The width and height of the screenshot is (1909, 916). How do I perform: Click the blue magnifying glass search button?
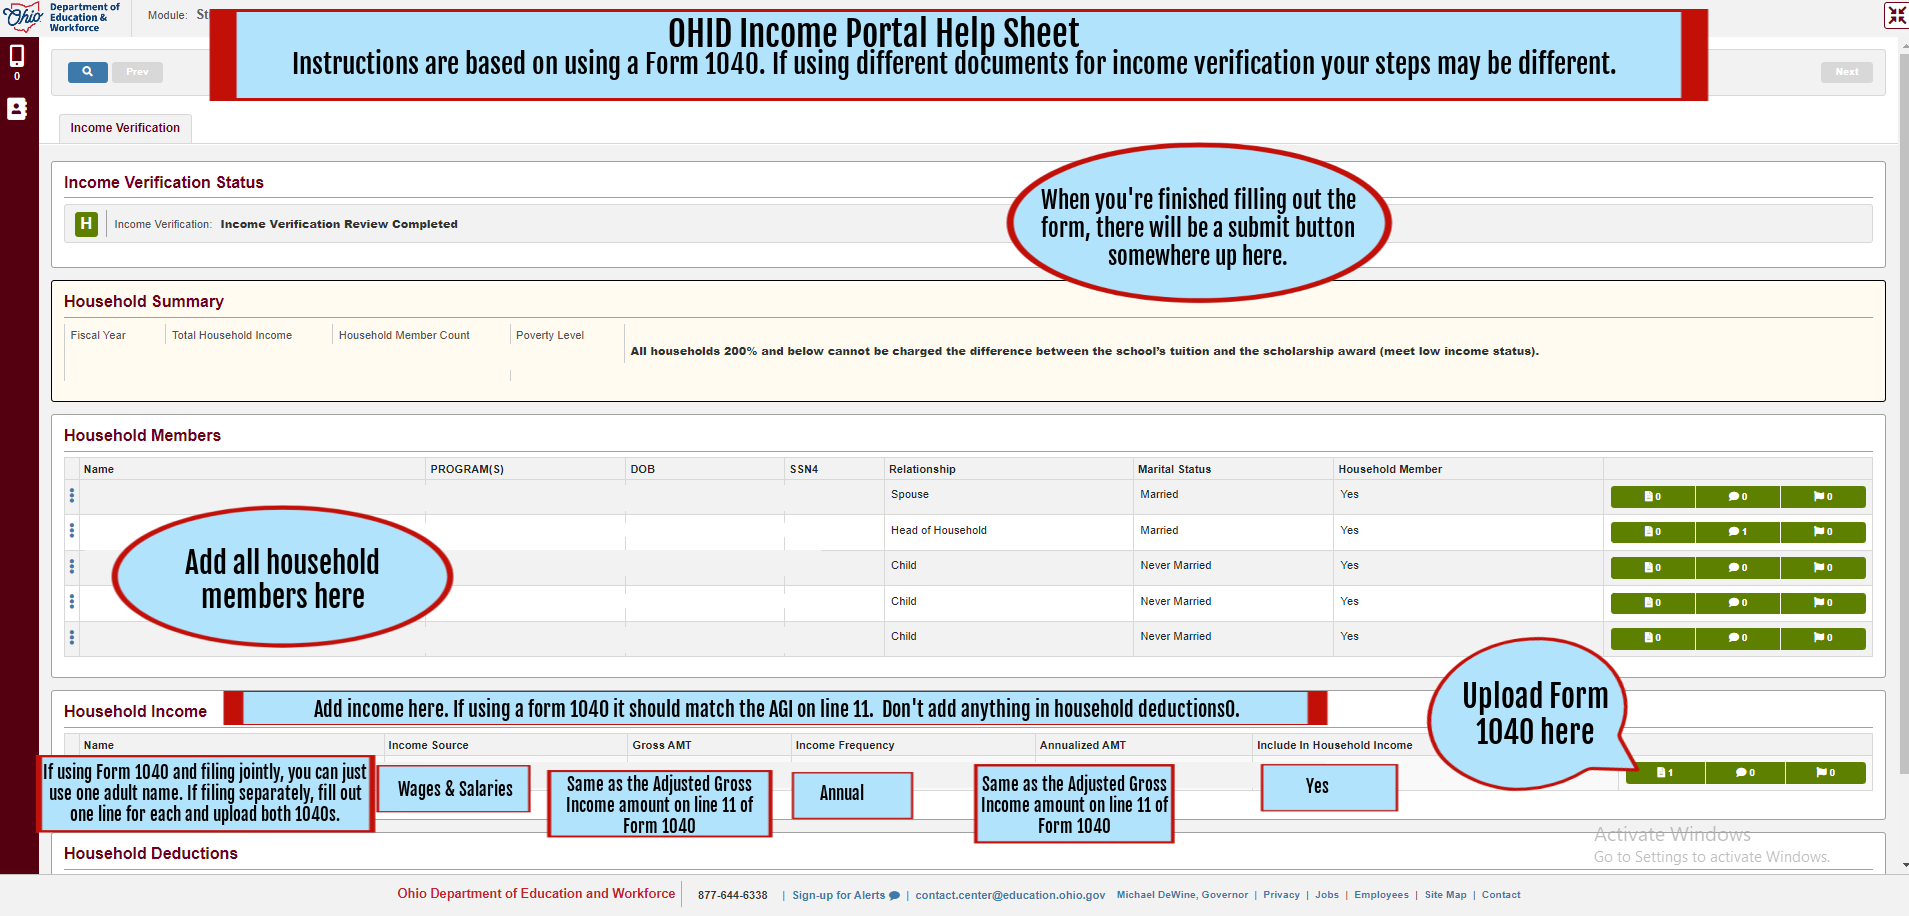tap(88, 72)
